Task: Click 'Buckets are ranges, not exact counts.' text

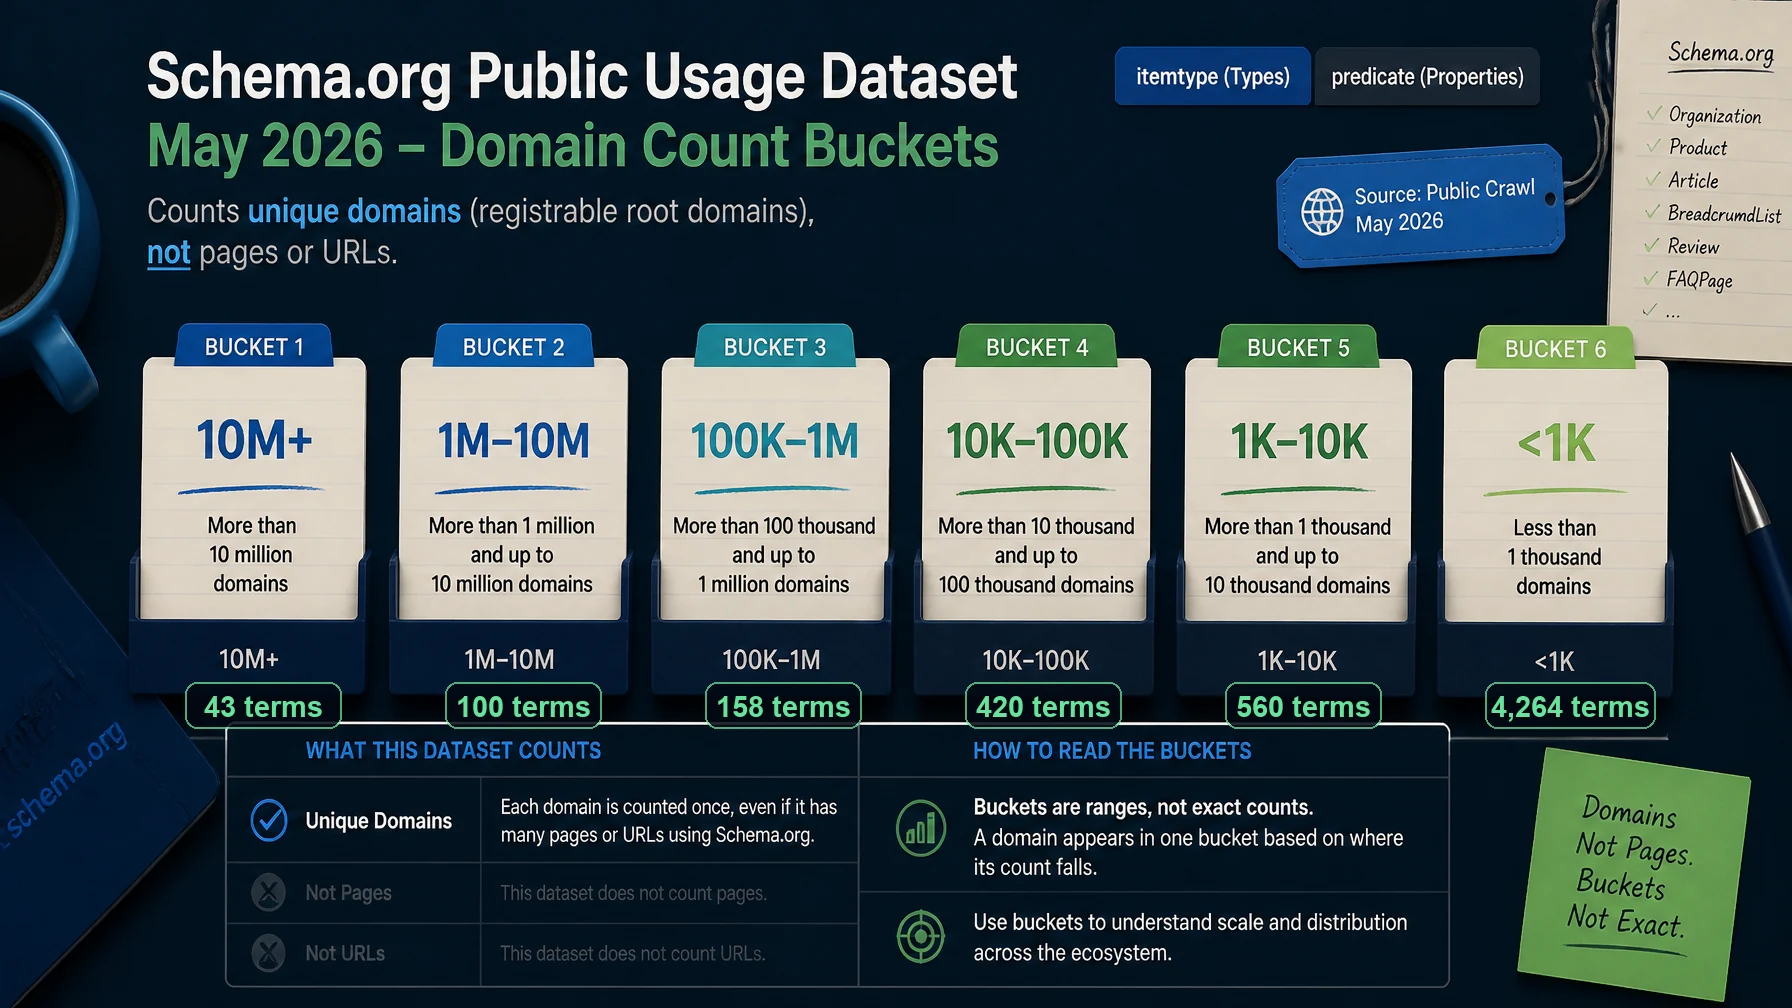Action: (x=1143, y=807)
